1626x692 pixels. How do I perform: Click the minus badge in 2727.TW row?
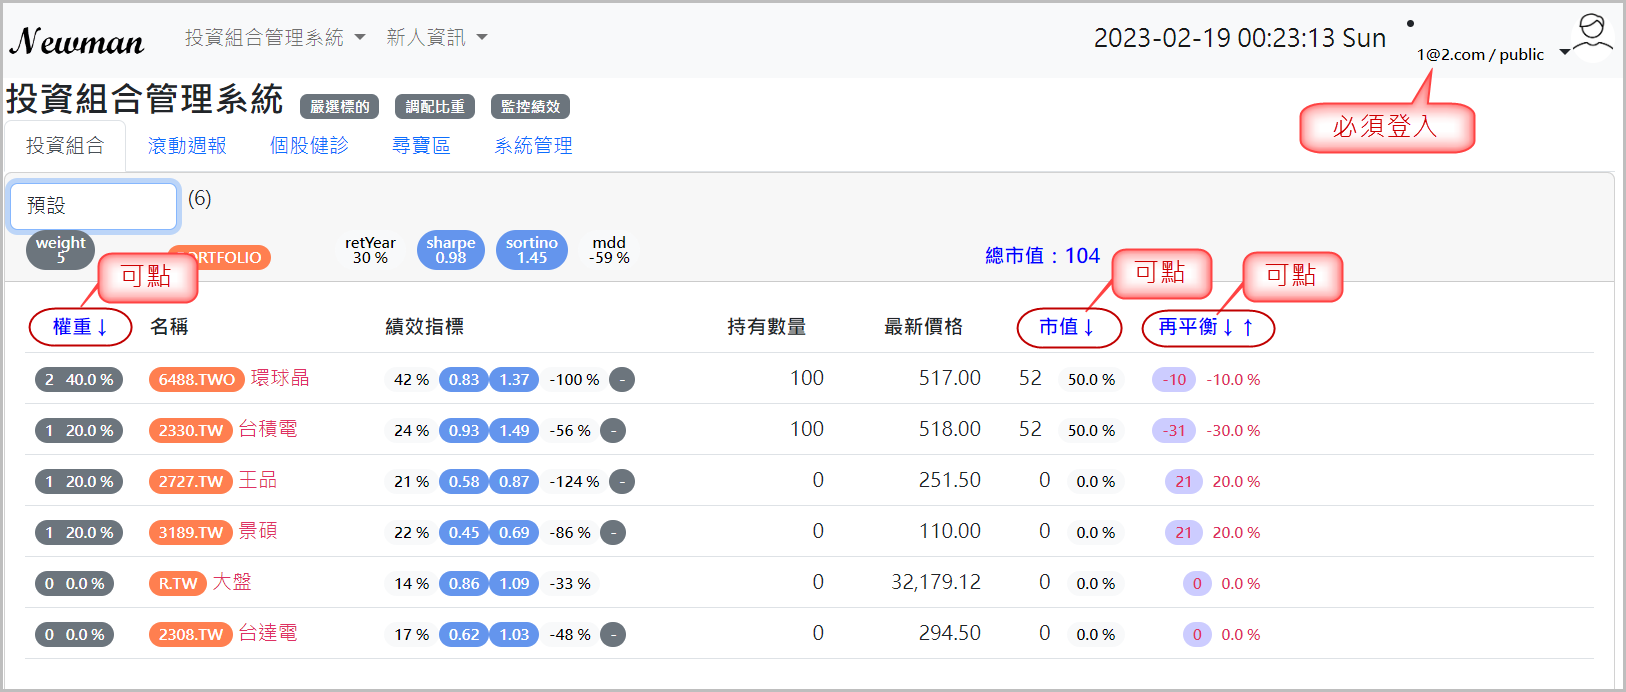click(622, 482)
